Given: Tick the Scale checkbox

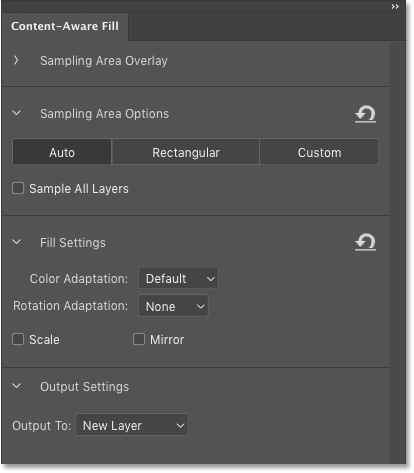Looking at the screenshot, I should [x=18, y=339].
